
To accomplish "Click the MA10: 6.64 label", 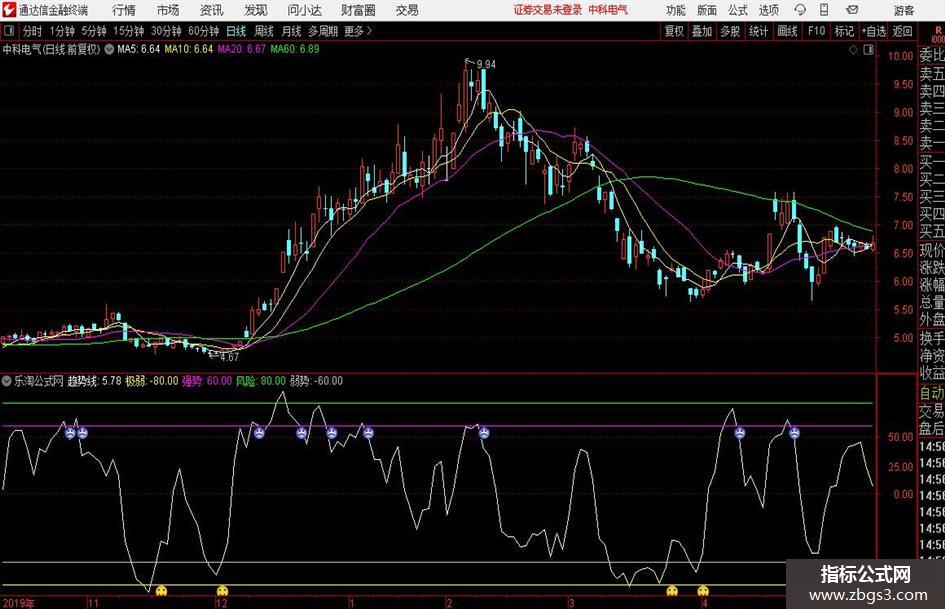I will pyautogui.click(x=189, y=49).
